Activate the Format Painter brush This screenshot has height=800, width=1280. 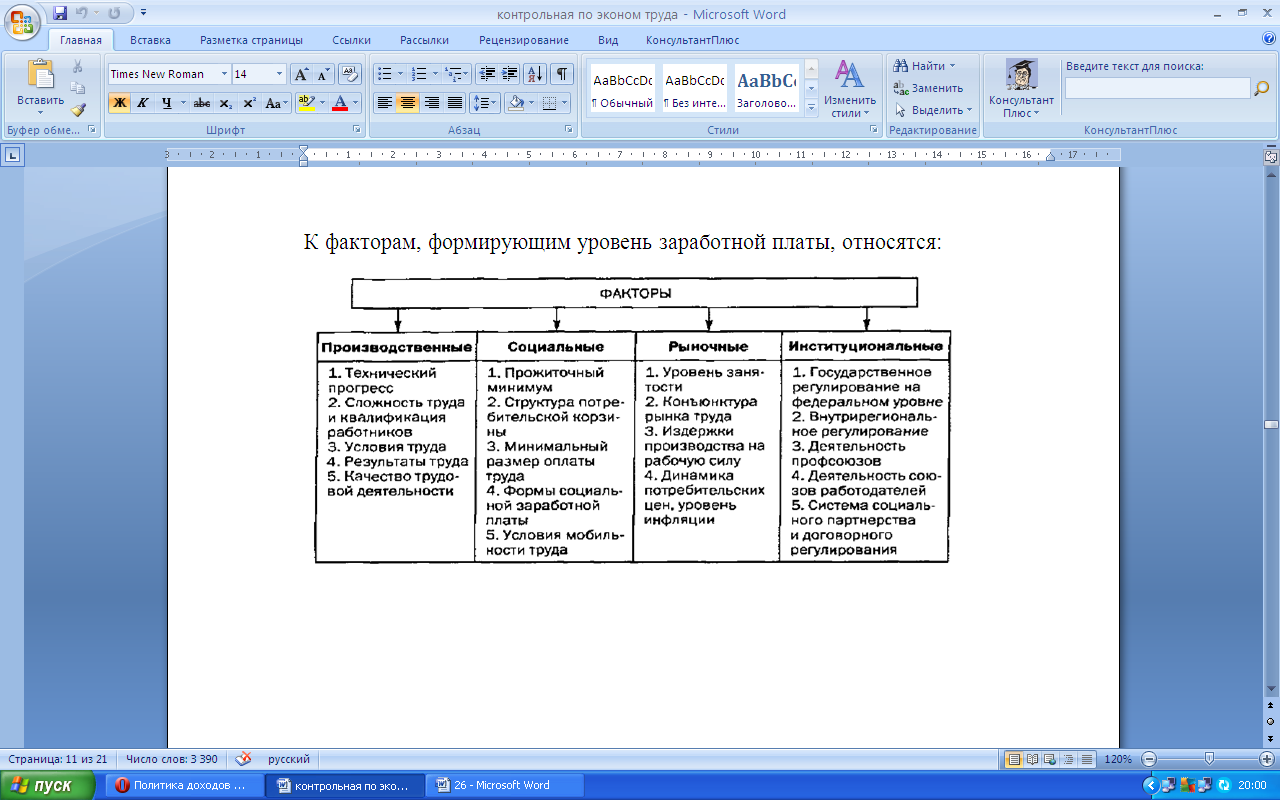tap(78, 110)
